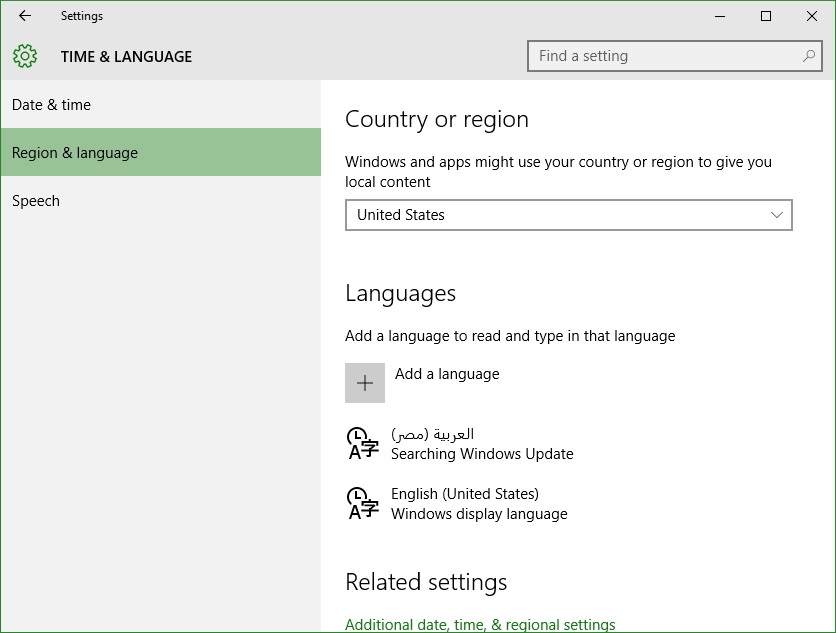Click the plus icon to add language
Image resolution: width=836 pixels, height=633 pixels.
click(x=365, y=383)
